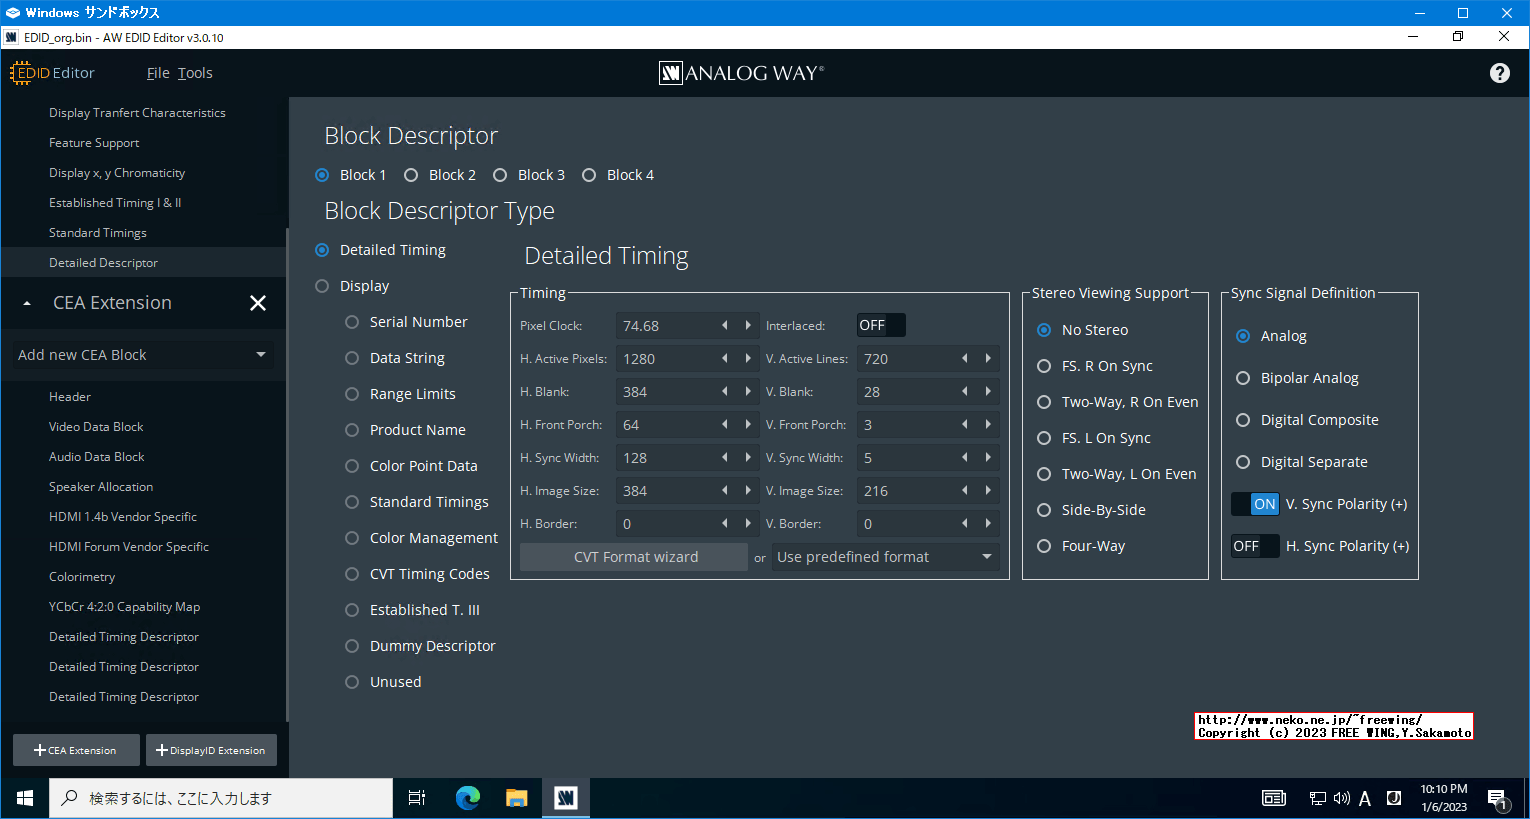
Task: Remove CEA Extension with the X icon
Action: point(258,303)
